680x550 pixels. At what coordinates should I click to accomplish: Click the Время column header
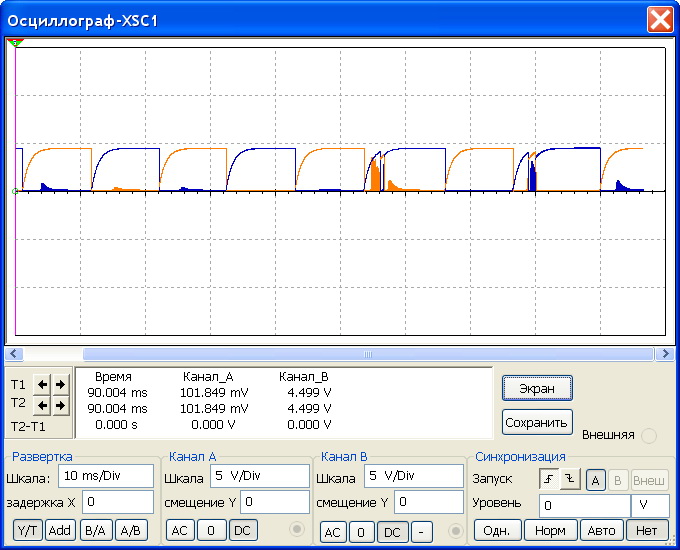coord(113,377)
